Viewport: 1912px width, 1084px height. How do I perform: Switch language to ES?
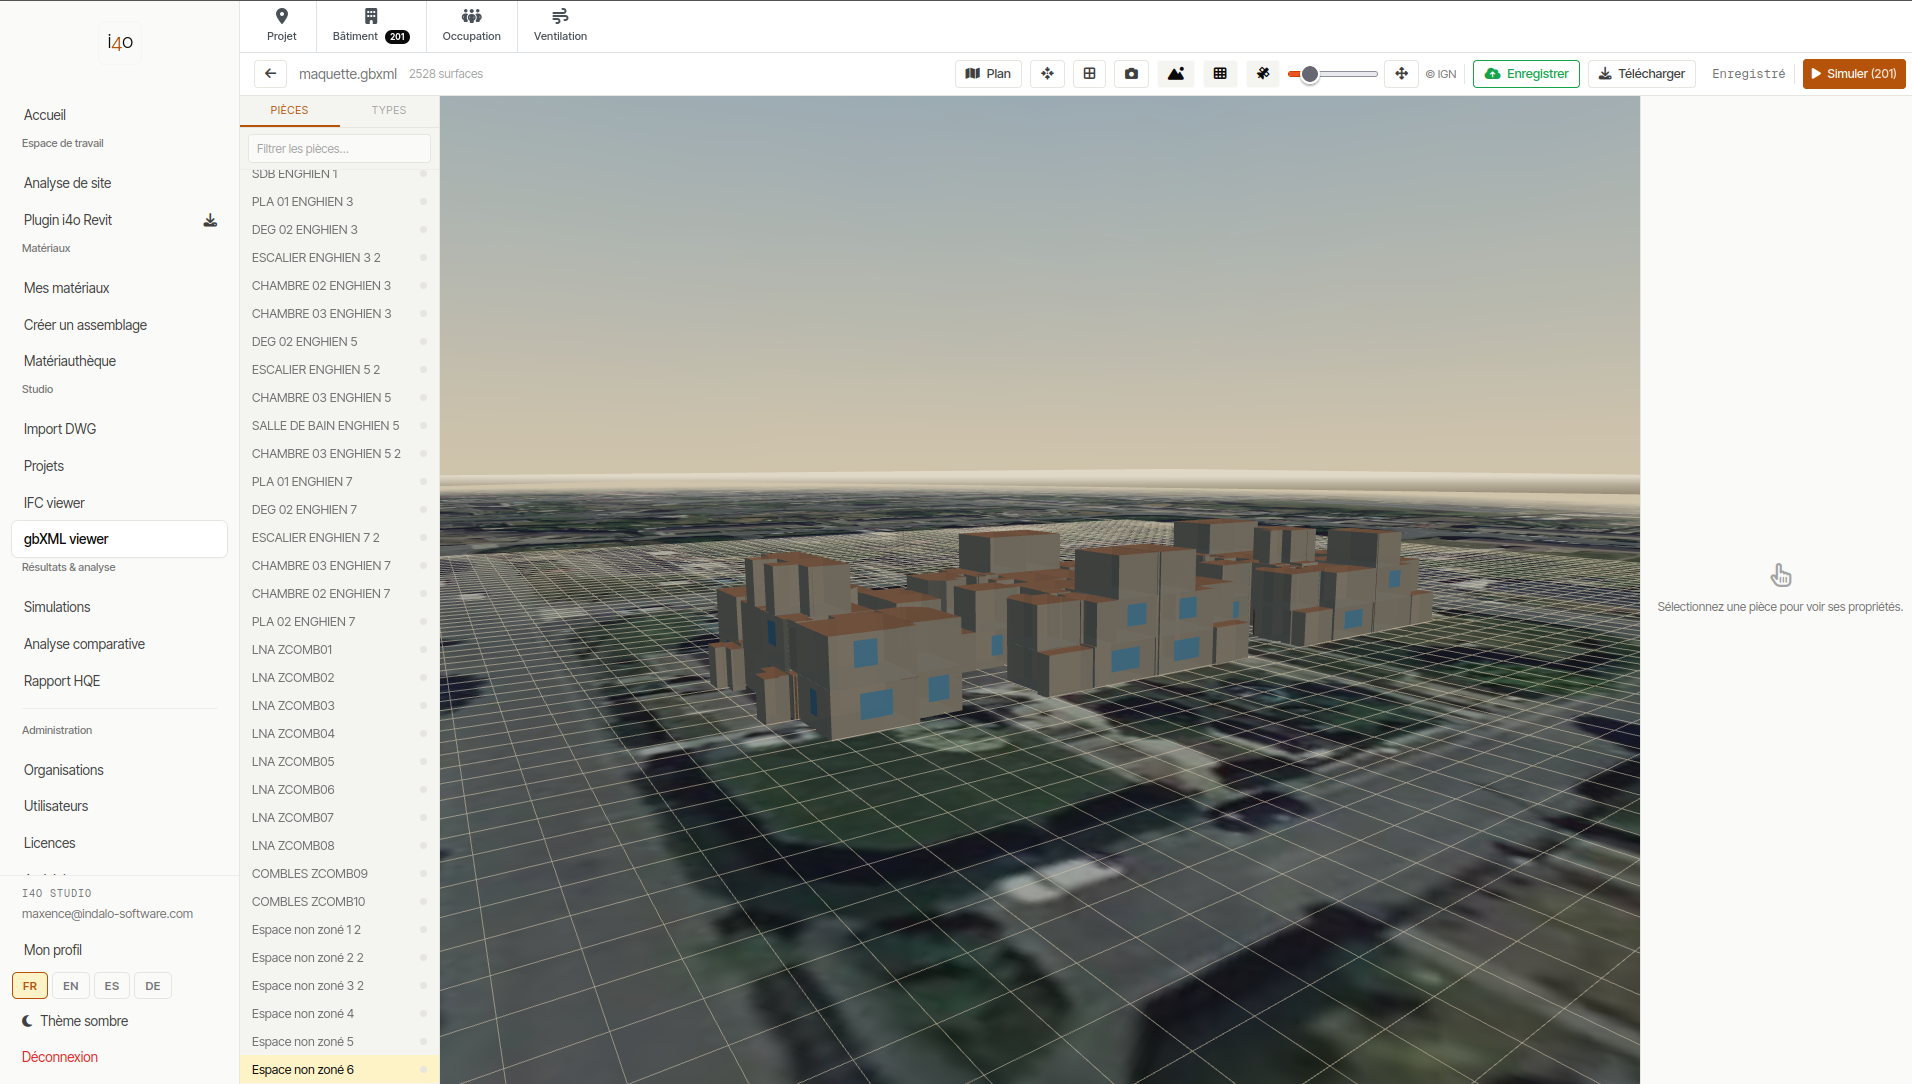[112, 986]
